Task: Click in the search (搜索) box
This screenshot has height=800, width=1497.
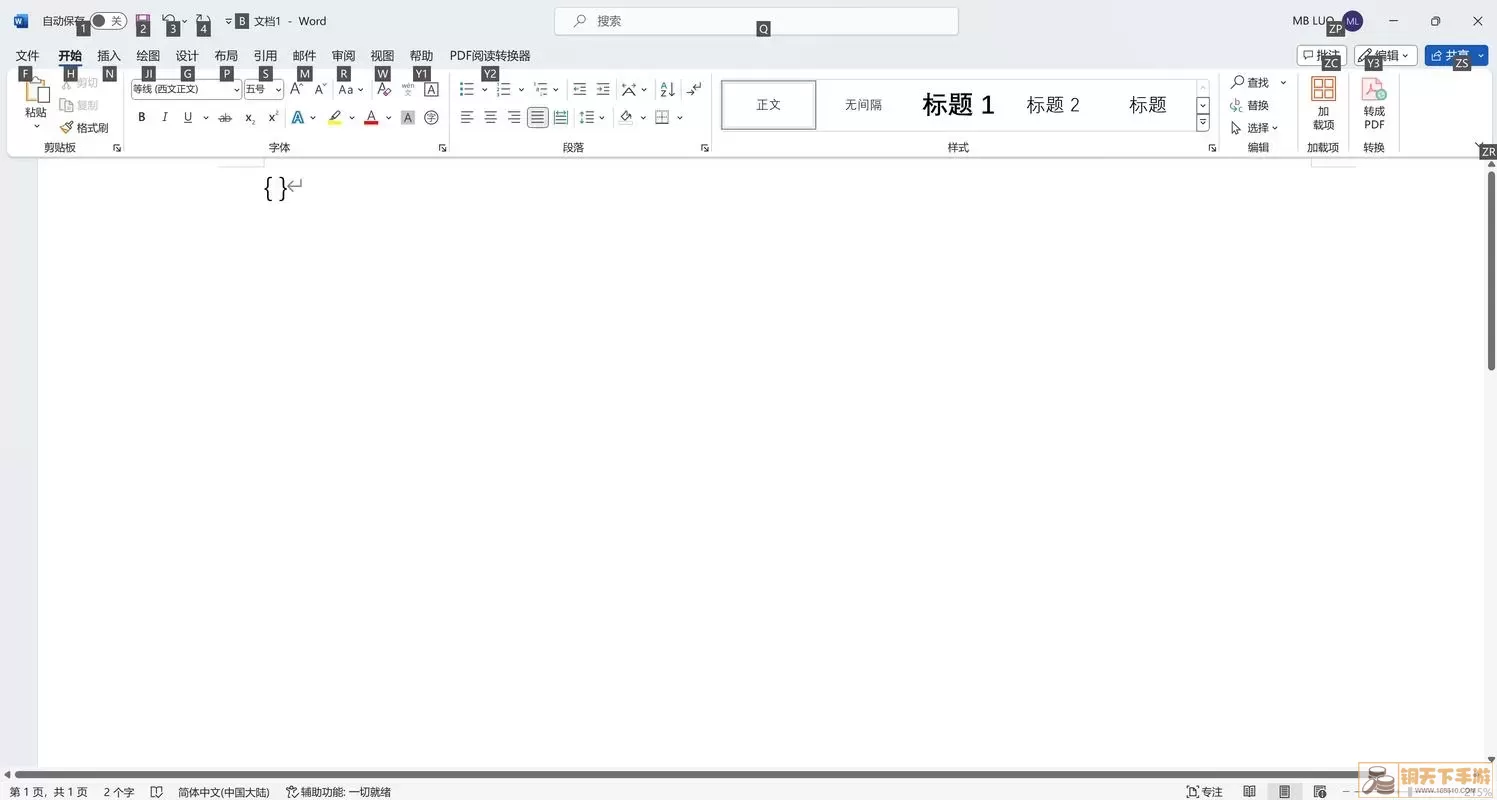Action: click(756, 21)
